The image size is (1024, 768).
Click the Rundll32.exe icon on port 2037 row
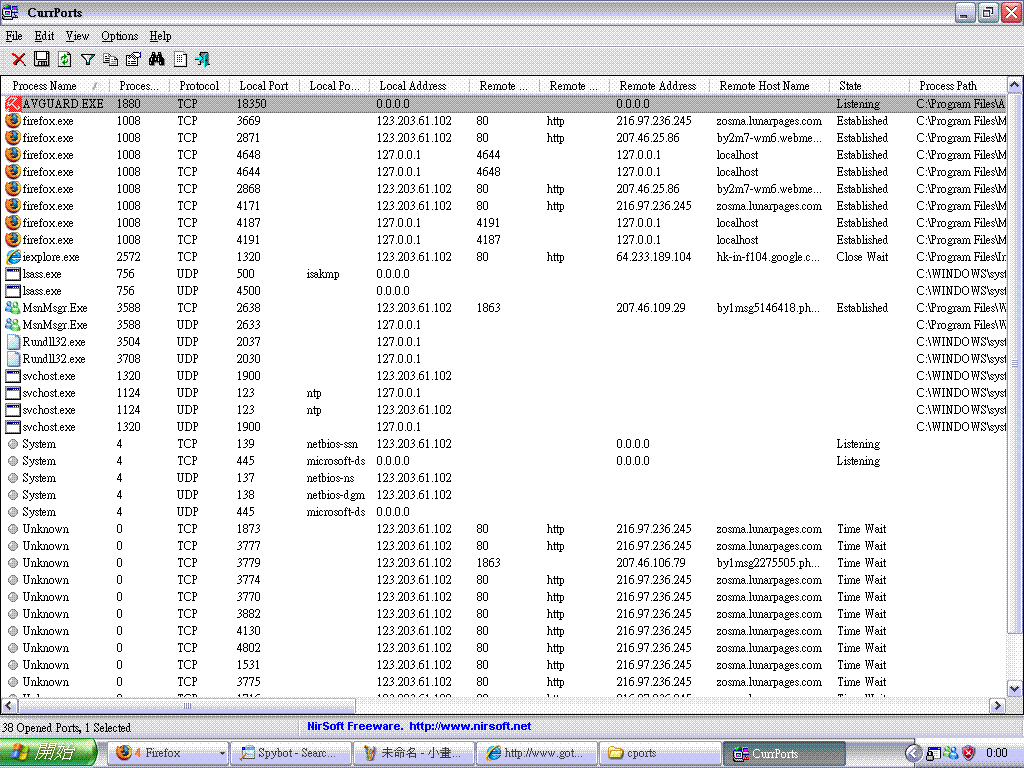[x=12, y=342]
